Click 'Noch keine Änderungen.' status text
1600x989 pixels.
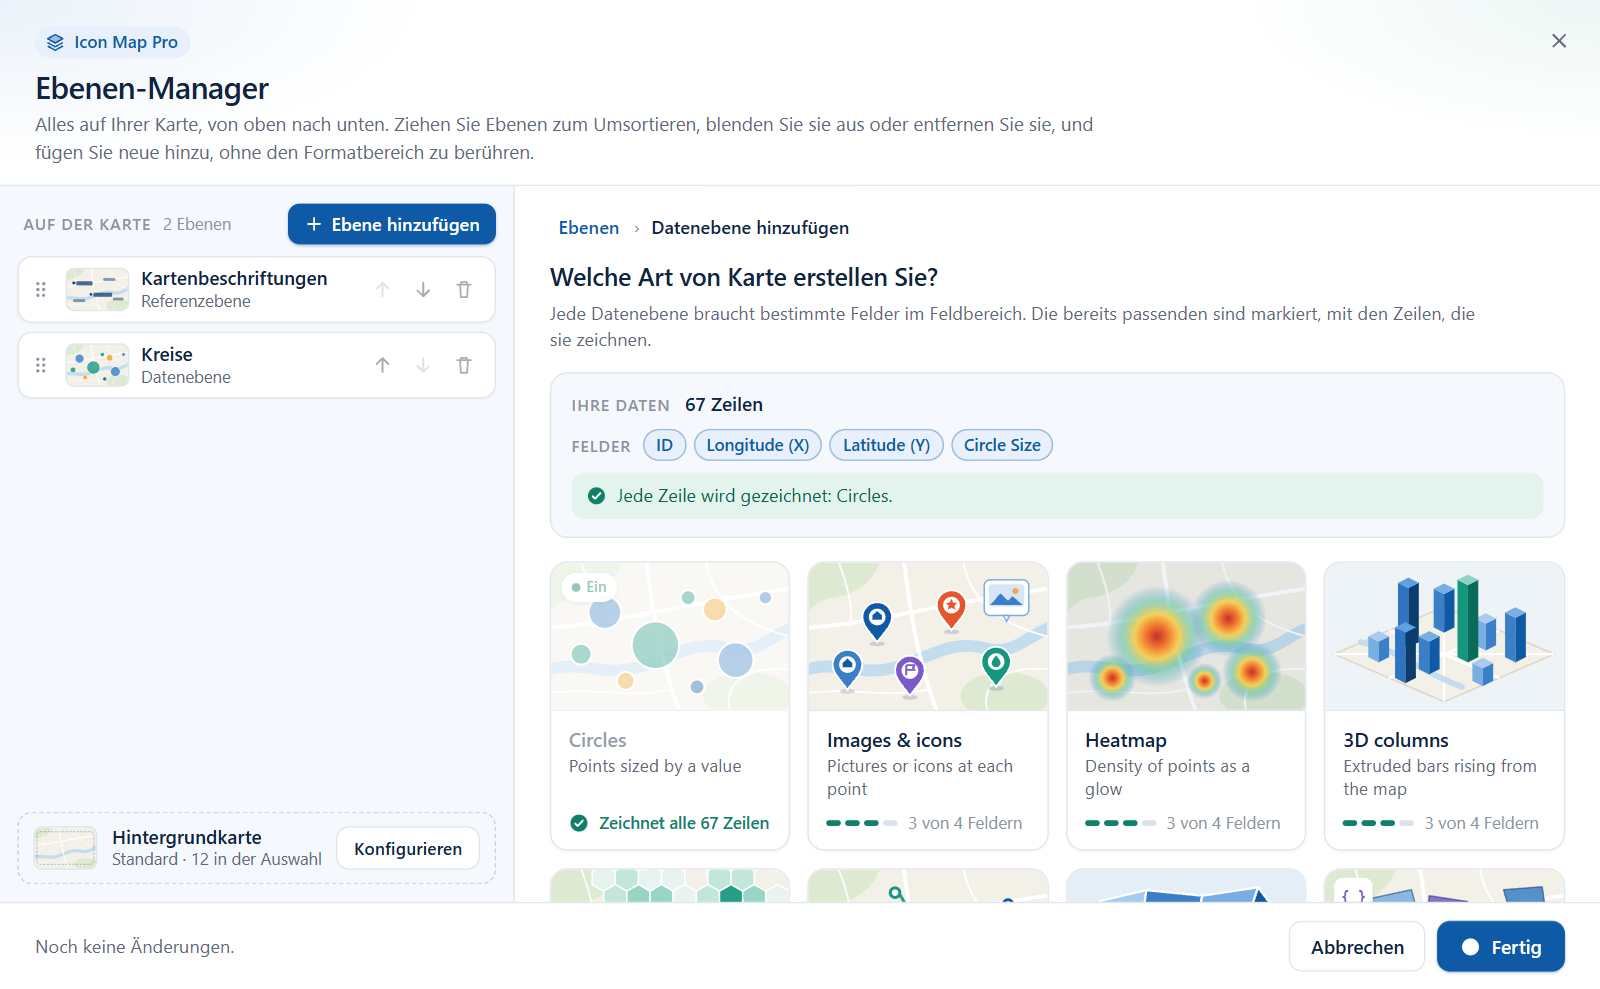click(x=135, y=947)
